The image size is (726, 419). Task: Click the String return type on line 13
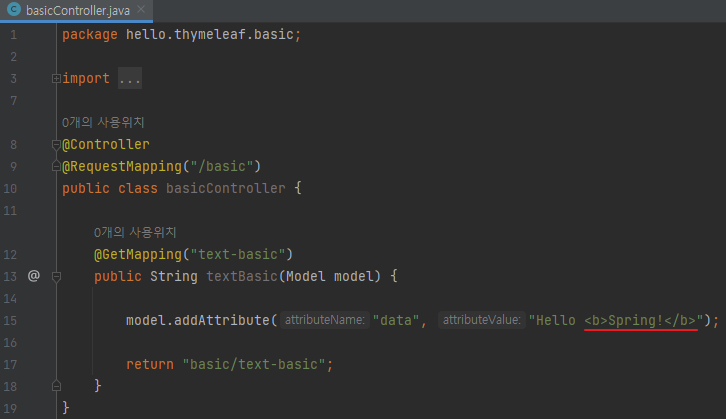[174, 276]
